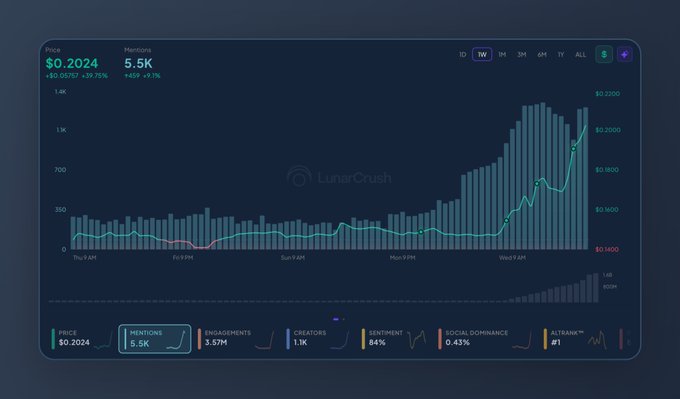The image size is (680, 399).
Task: Click the Fri 9 PM axis label
Action: click(183, 258)
